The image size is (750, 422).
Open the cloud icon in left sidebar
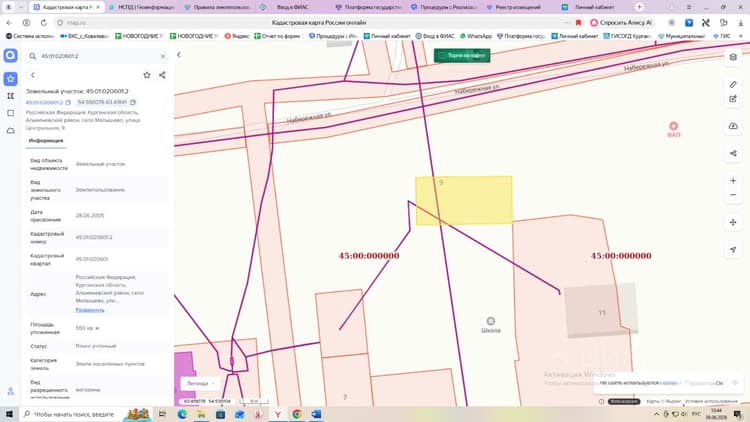(x=10, y=130)
